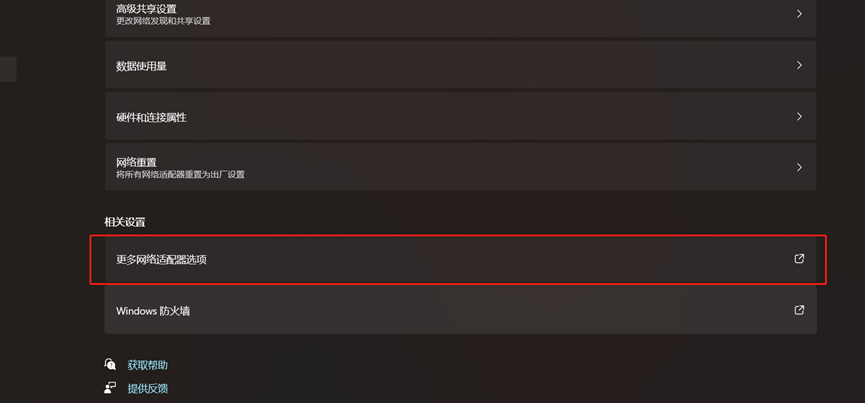Viewport: 865px width, 403px height.
Task: Open the 高级共享设置 entry title
Action: [146, 9]
